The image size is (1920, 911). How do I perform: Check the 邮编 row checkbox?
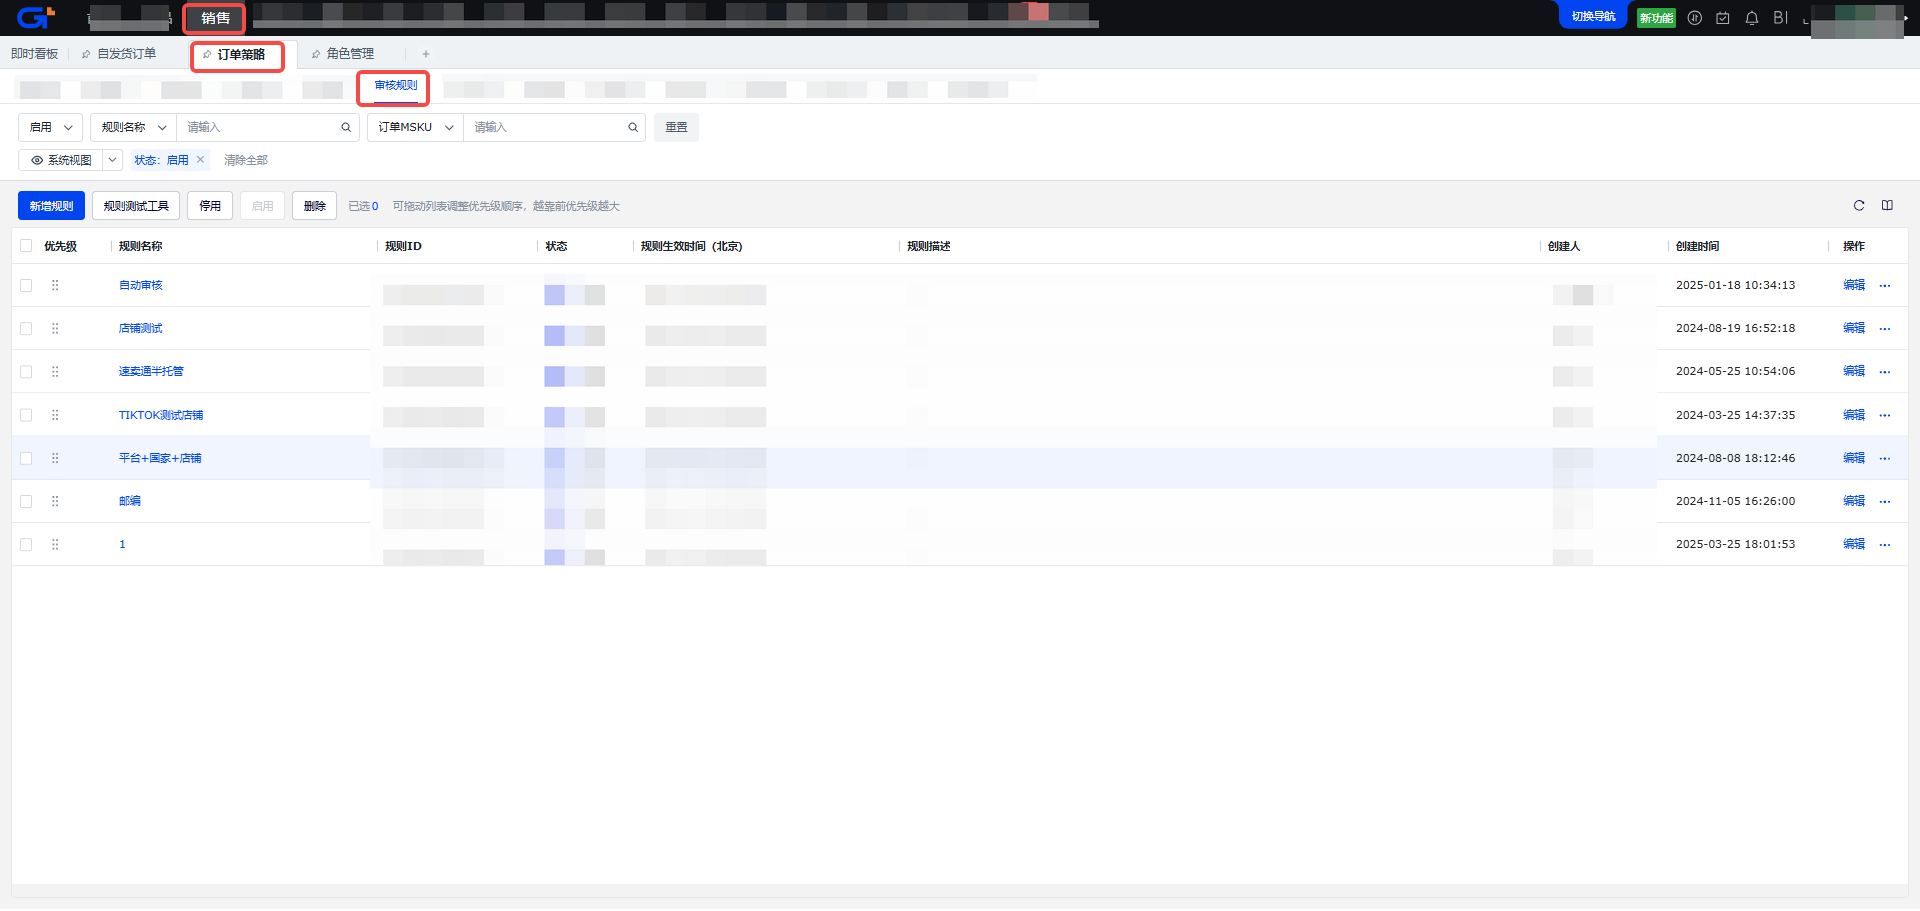[26, 501]
